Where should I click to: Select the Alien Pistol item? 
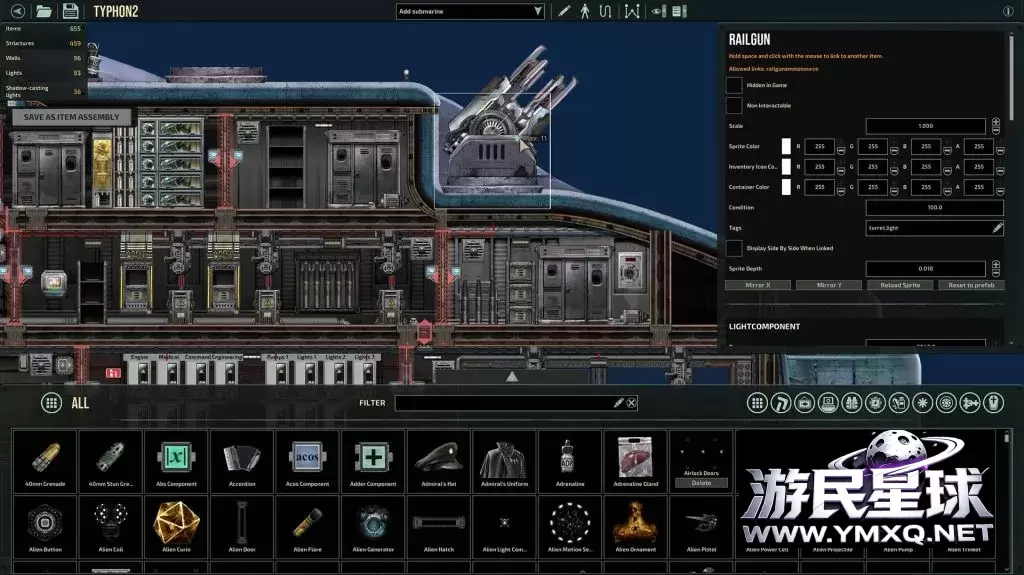[x=701, y=526]
